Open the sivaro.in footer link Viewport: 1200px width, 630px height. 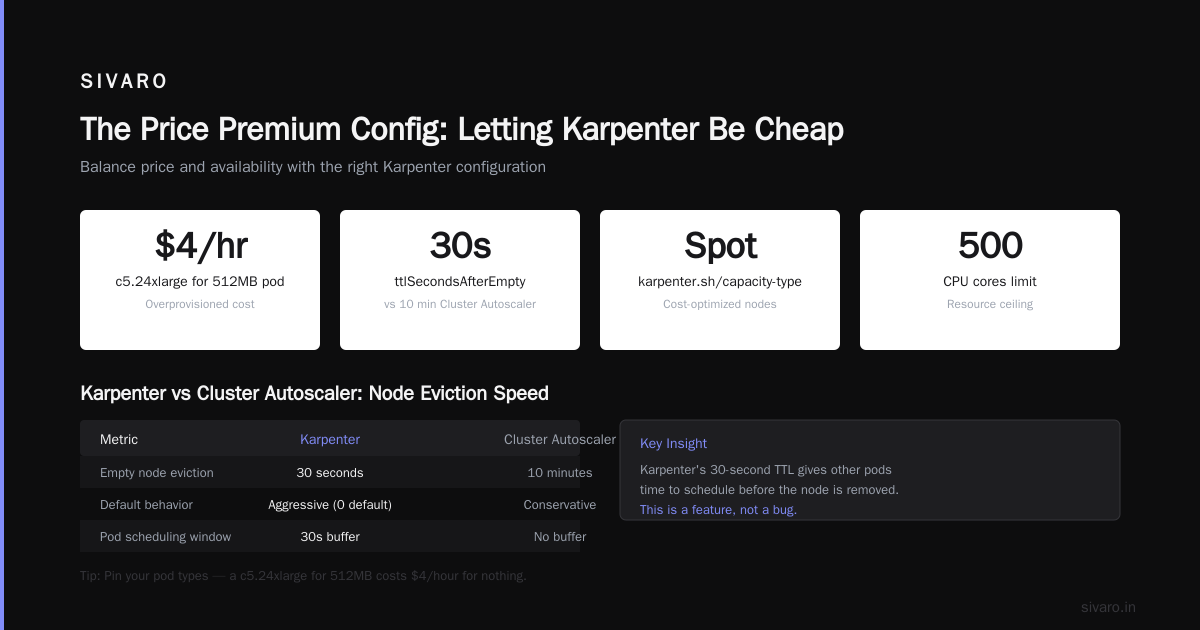1108,607
